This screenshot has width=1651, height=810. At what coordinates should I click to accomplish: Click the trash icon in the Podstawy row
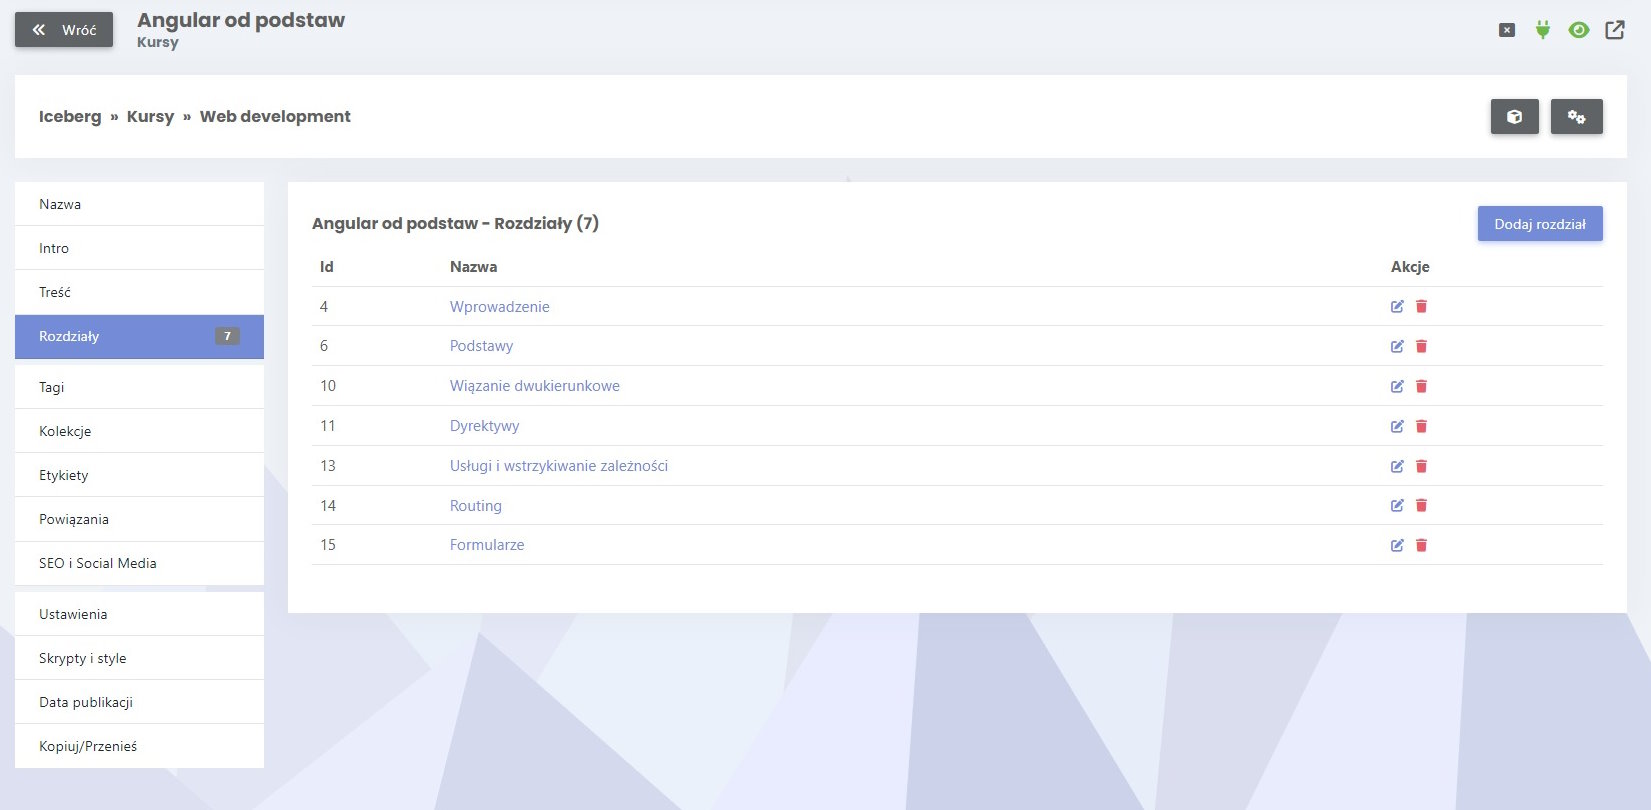[1421, 346]
